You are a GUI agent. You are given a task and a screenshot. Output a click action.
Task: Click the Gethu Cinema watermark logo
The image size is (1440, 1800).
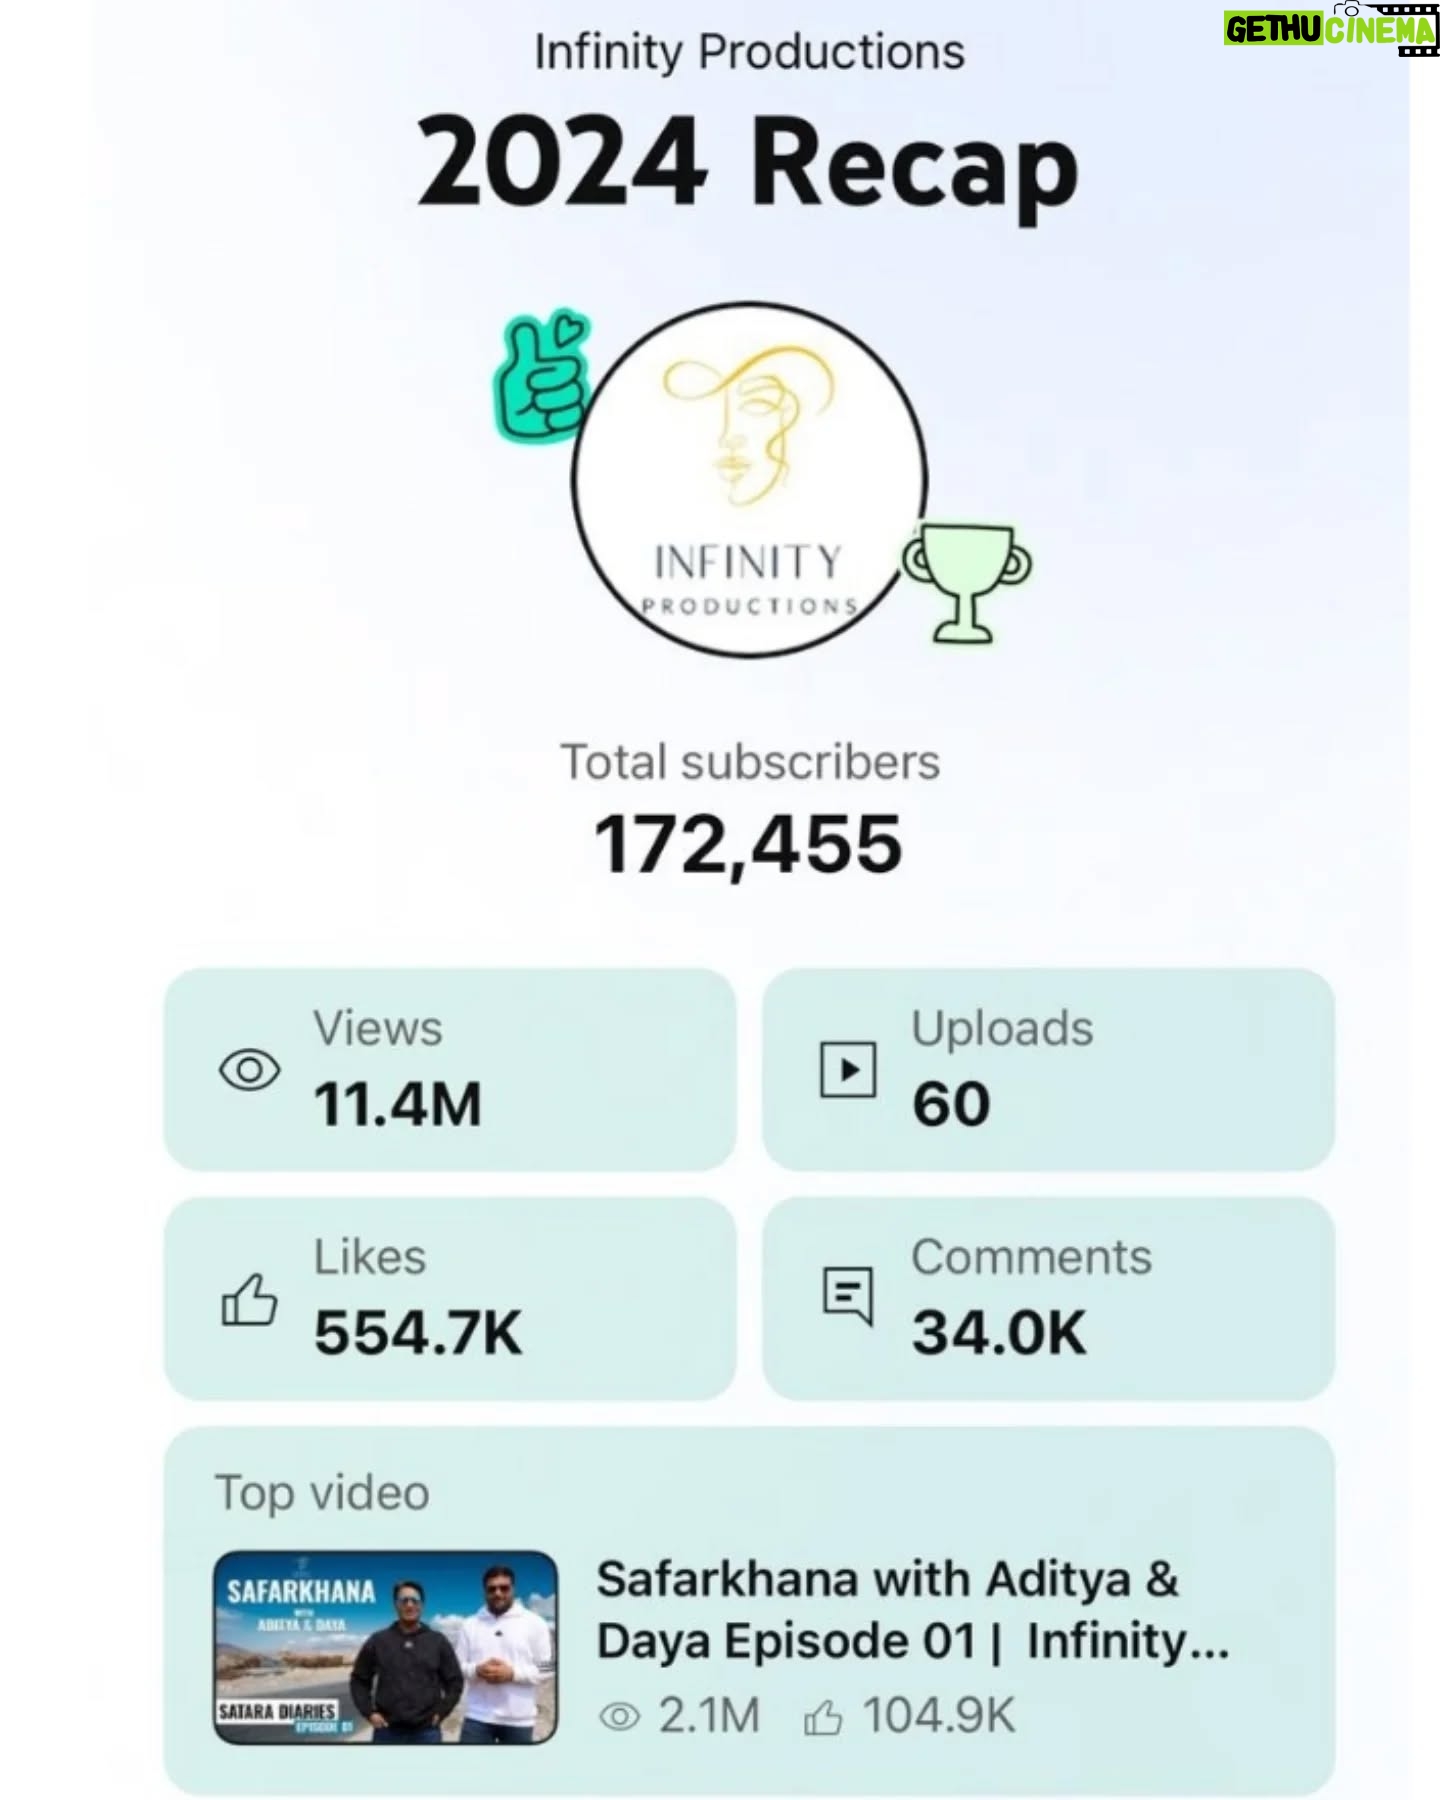[x=1331, y=28]
